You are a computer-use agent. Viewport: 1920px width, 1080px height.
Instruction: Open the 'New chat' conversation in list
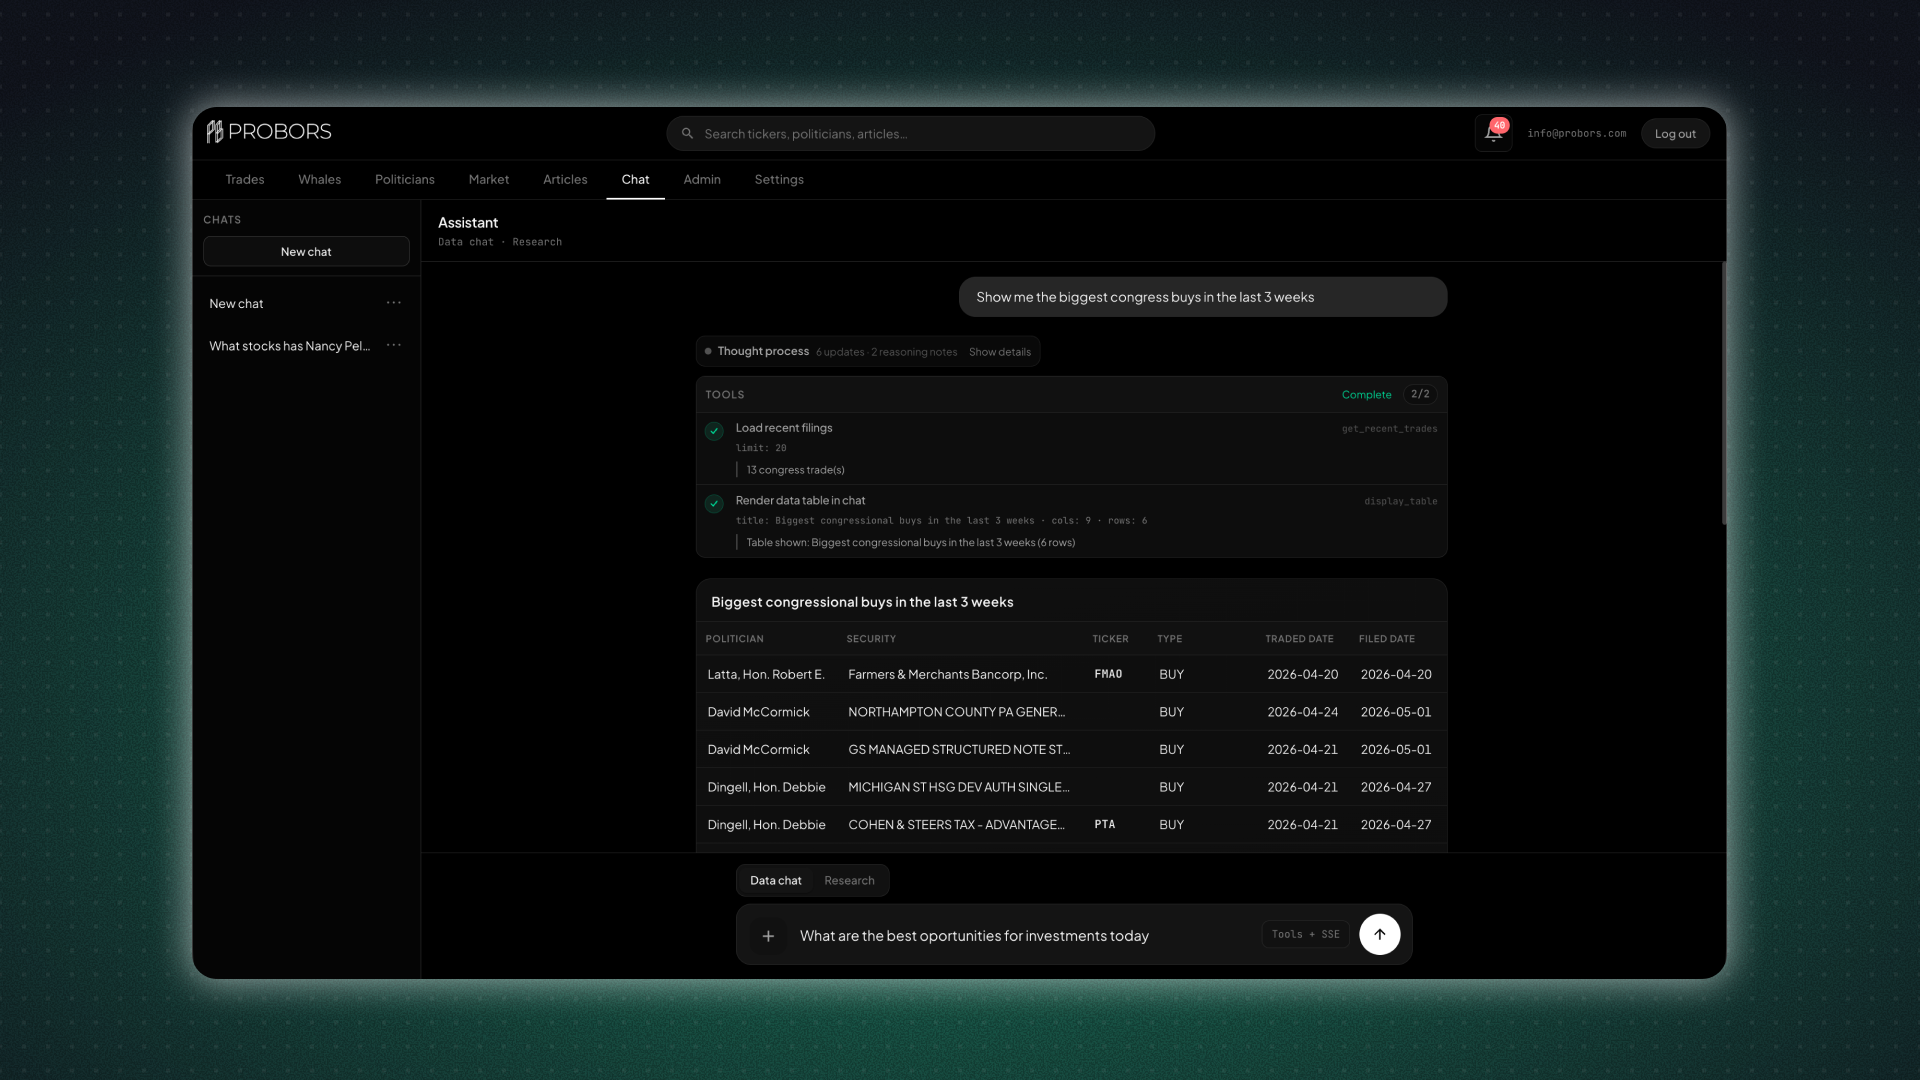coord(236,304)
